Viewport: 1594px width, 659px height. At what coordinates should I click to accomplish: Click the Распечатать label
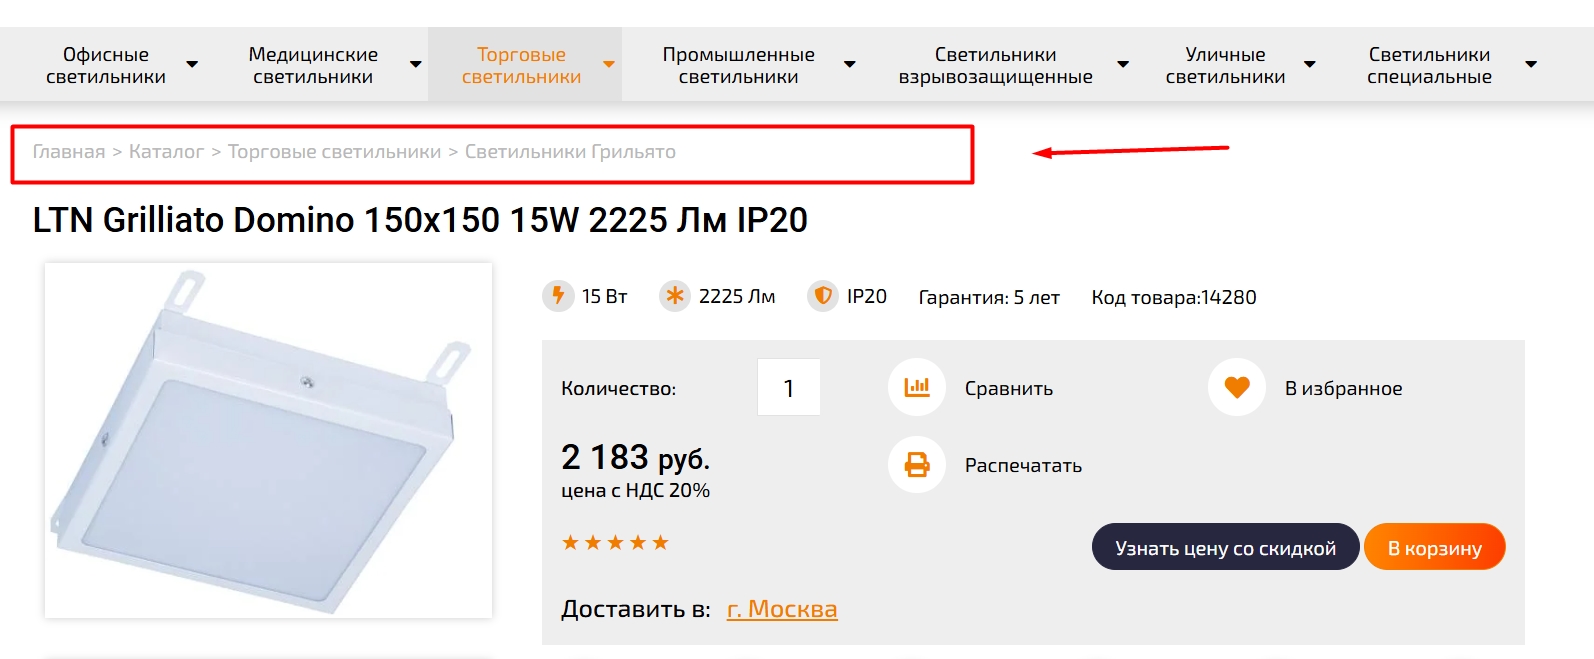pos(1023,466)
